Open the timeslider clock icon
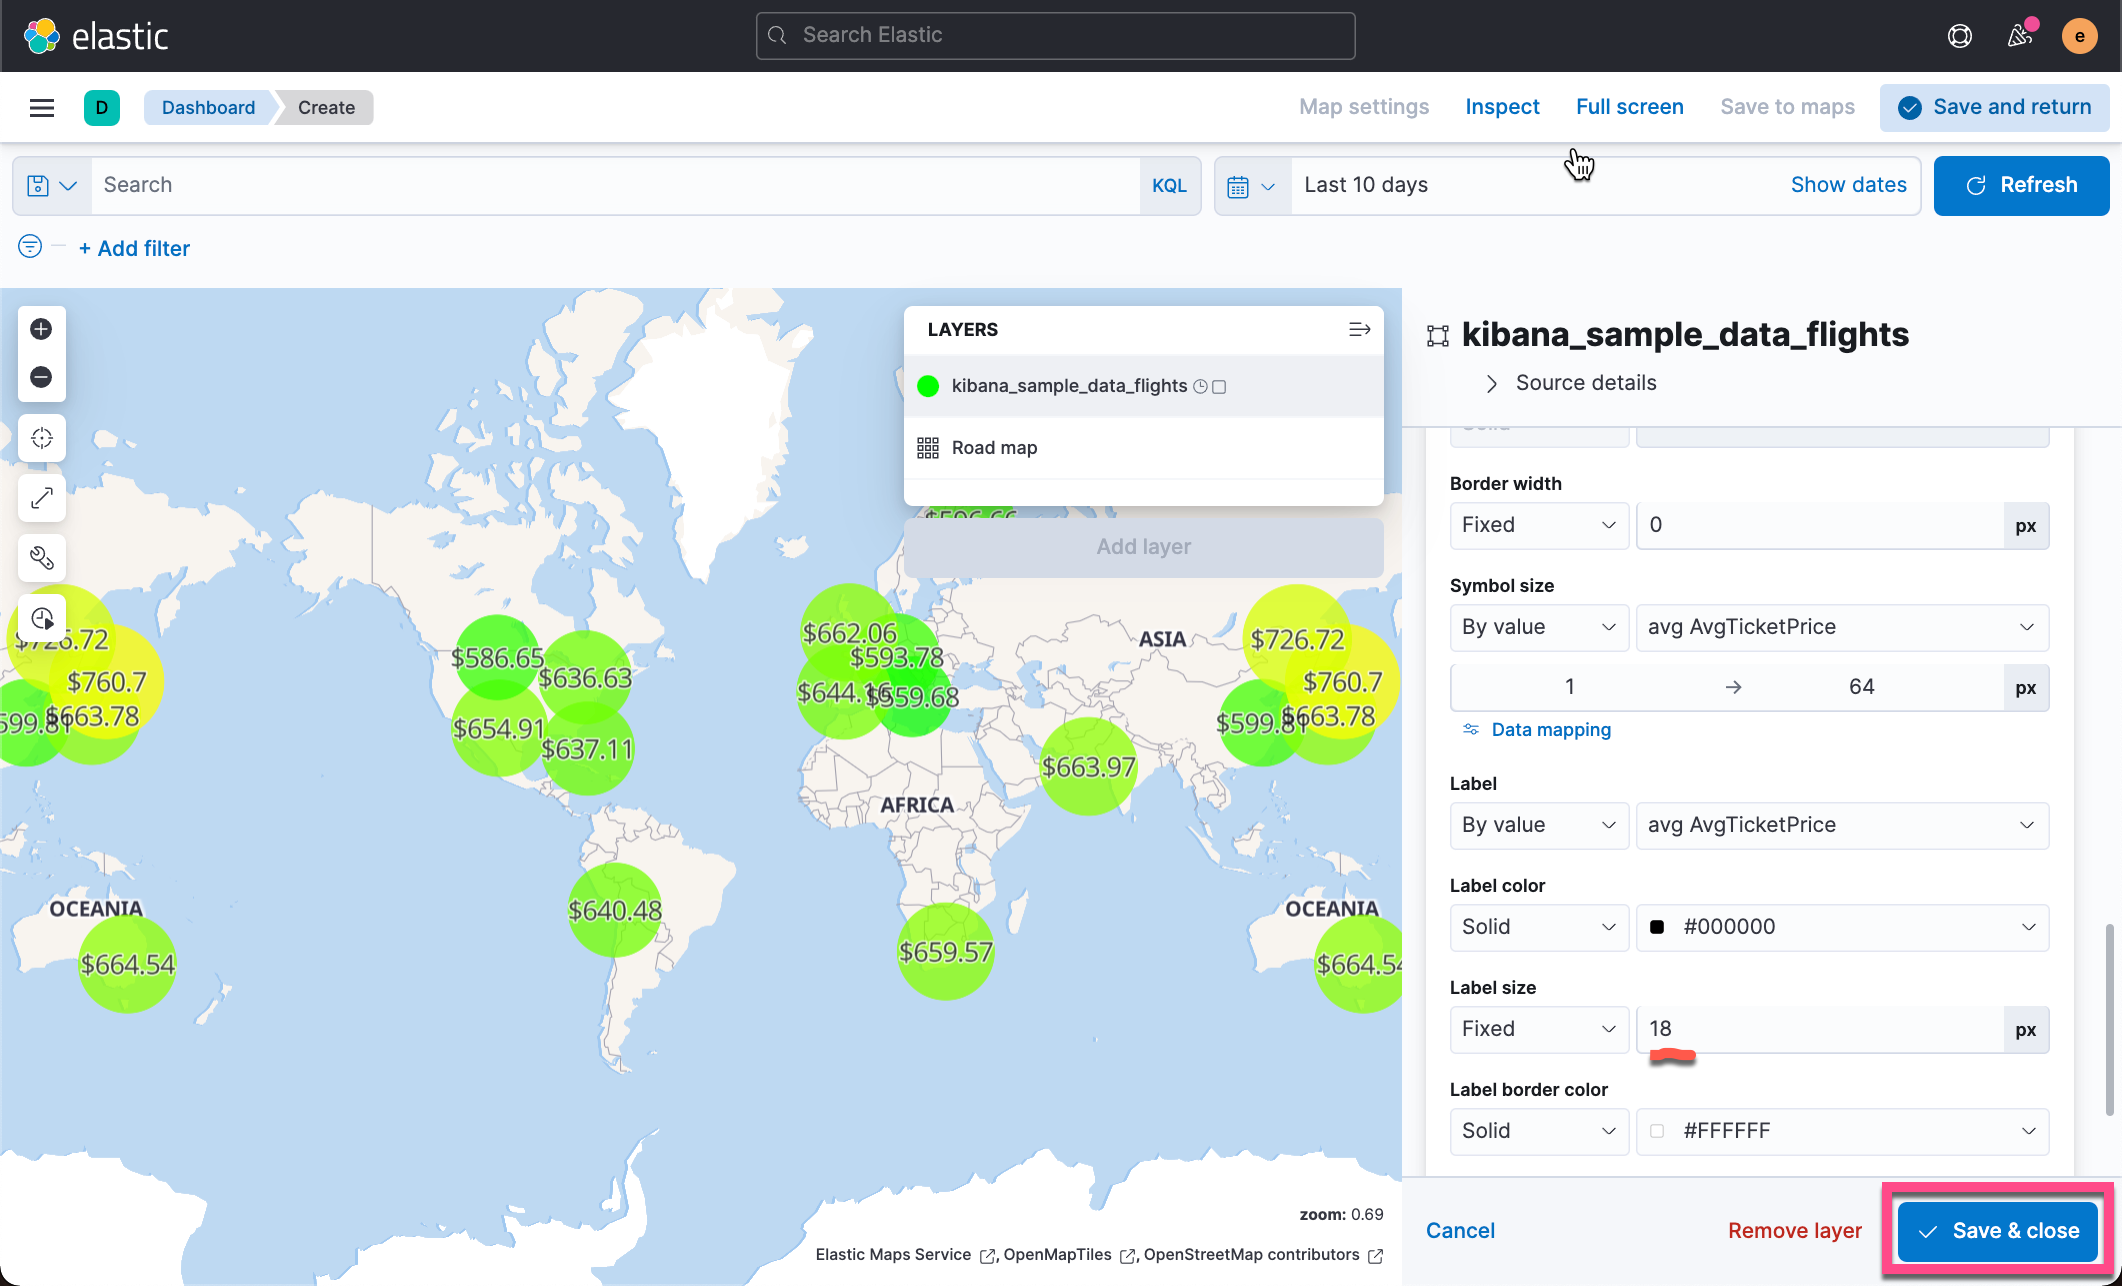 pos(41,618)
